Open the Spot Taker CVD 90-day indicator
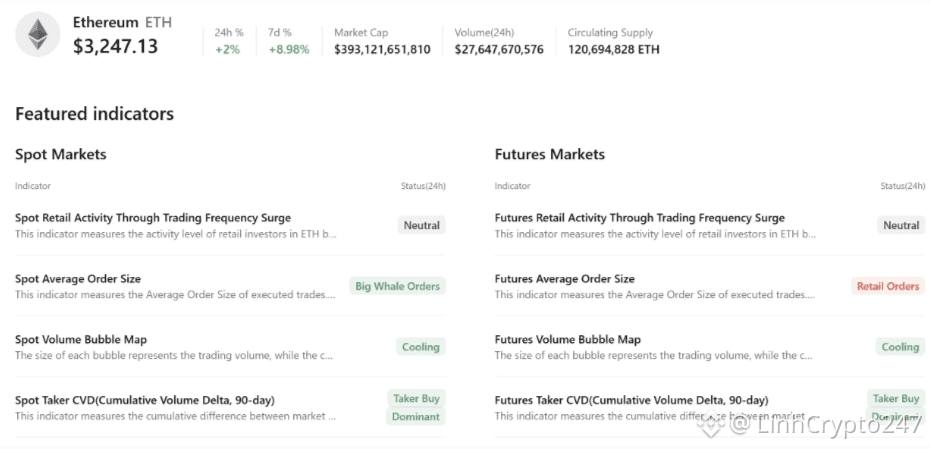Viewport: 930px width, 449px height. [x=145, y=400]
